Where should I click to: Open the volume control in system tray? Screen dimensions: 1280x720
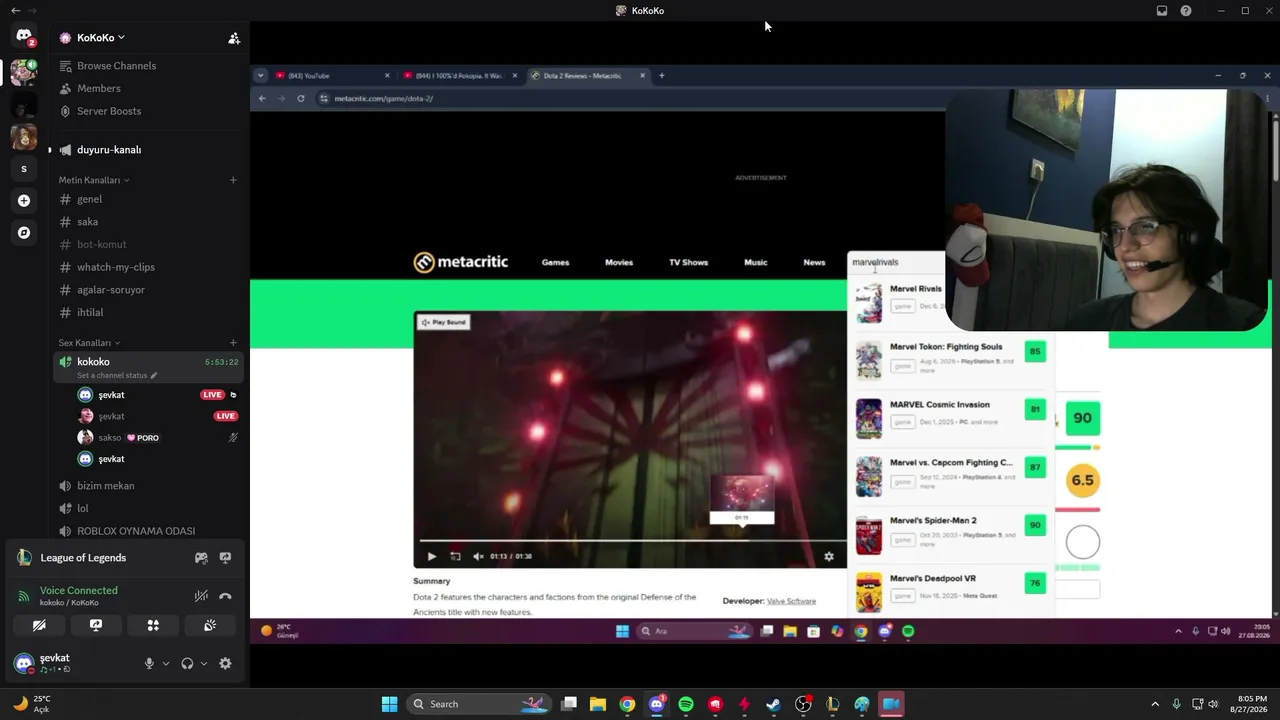[1213, 704]
